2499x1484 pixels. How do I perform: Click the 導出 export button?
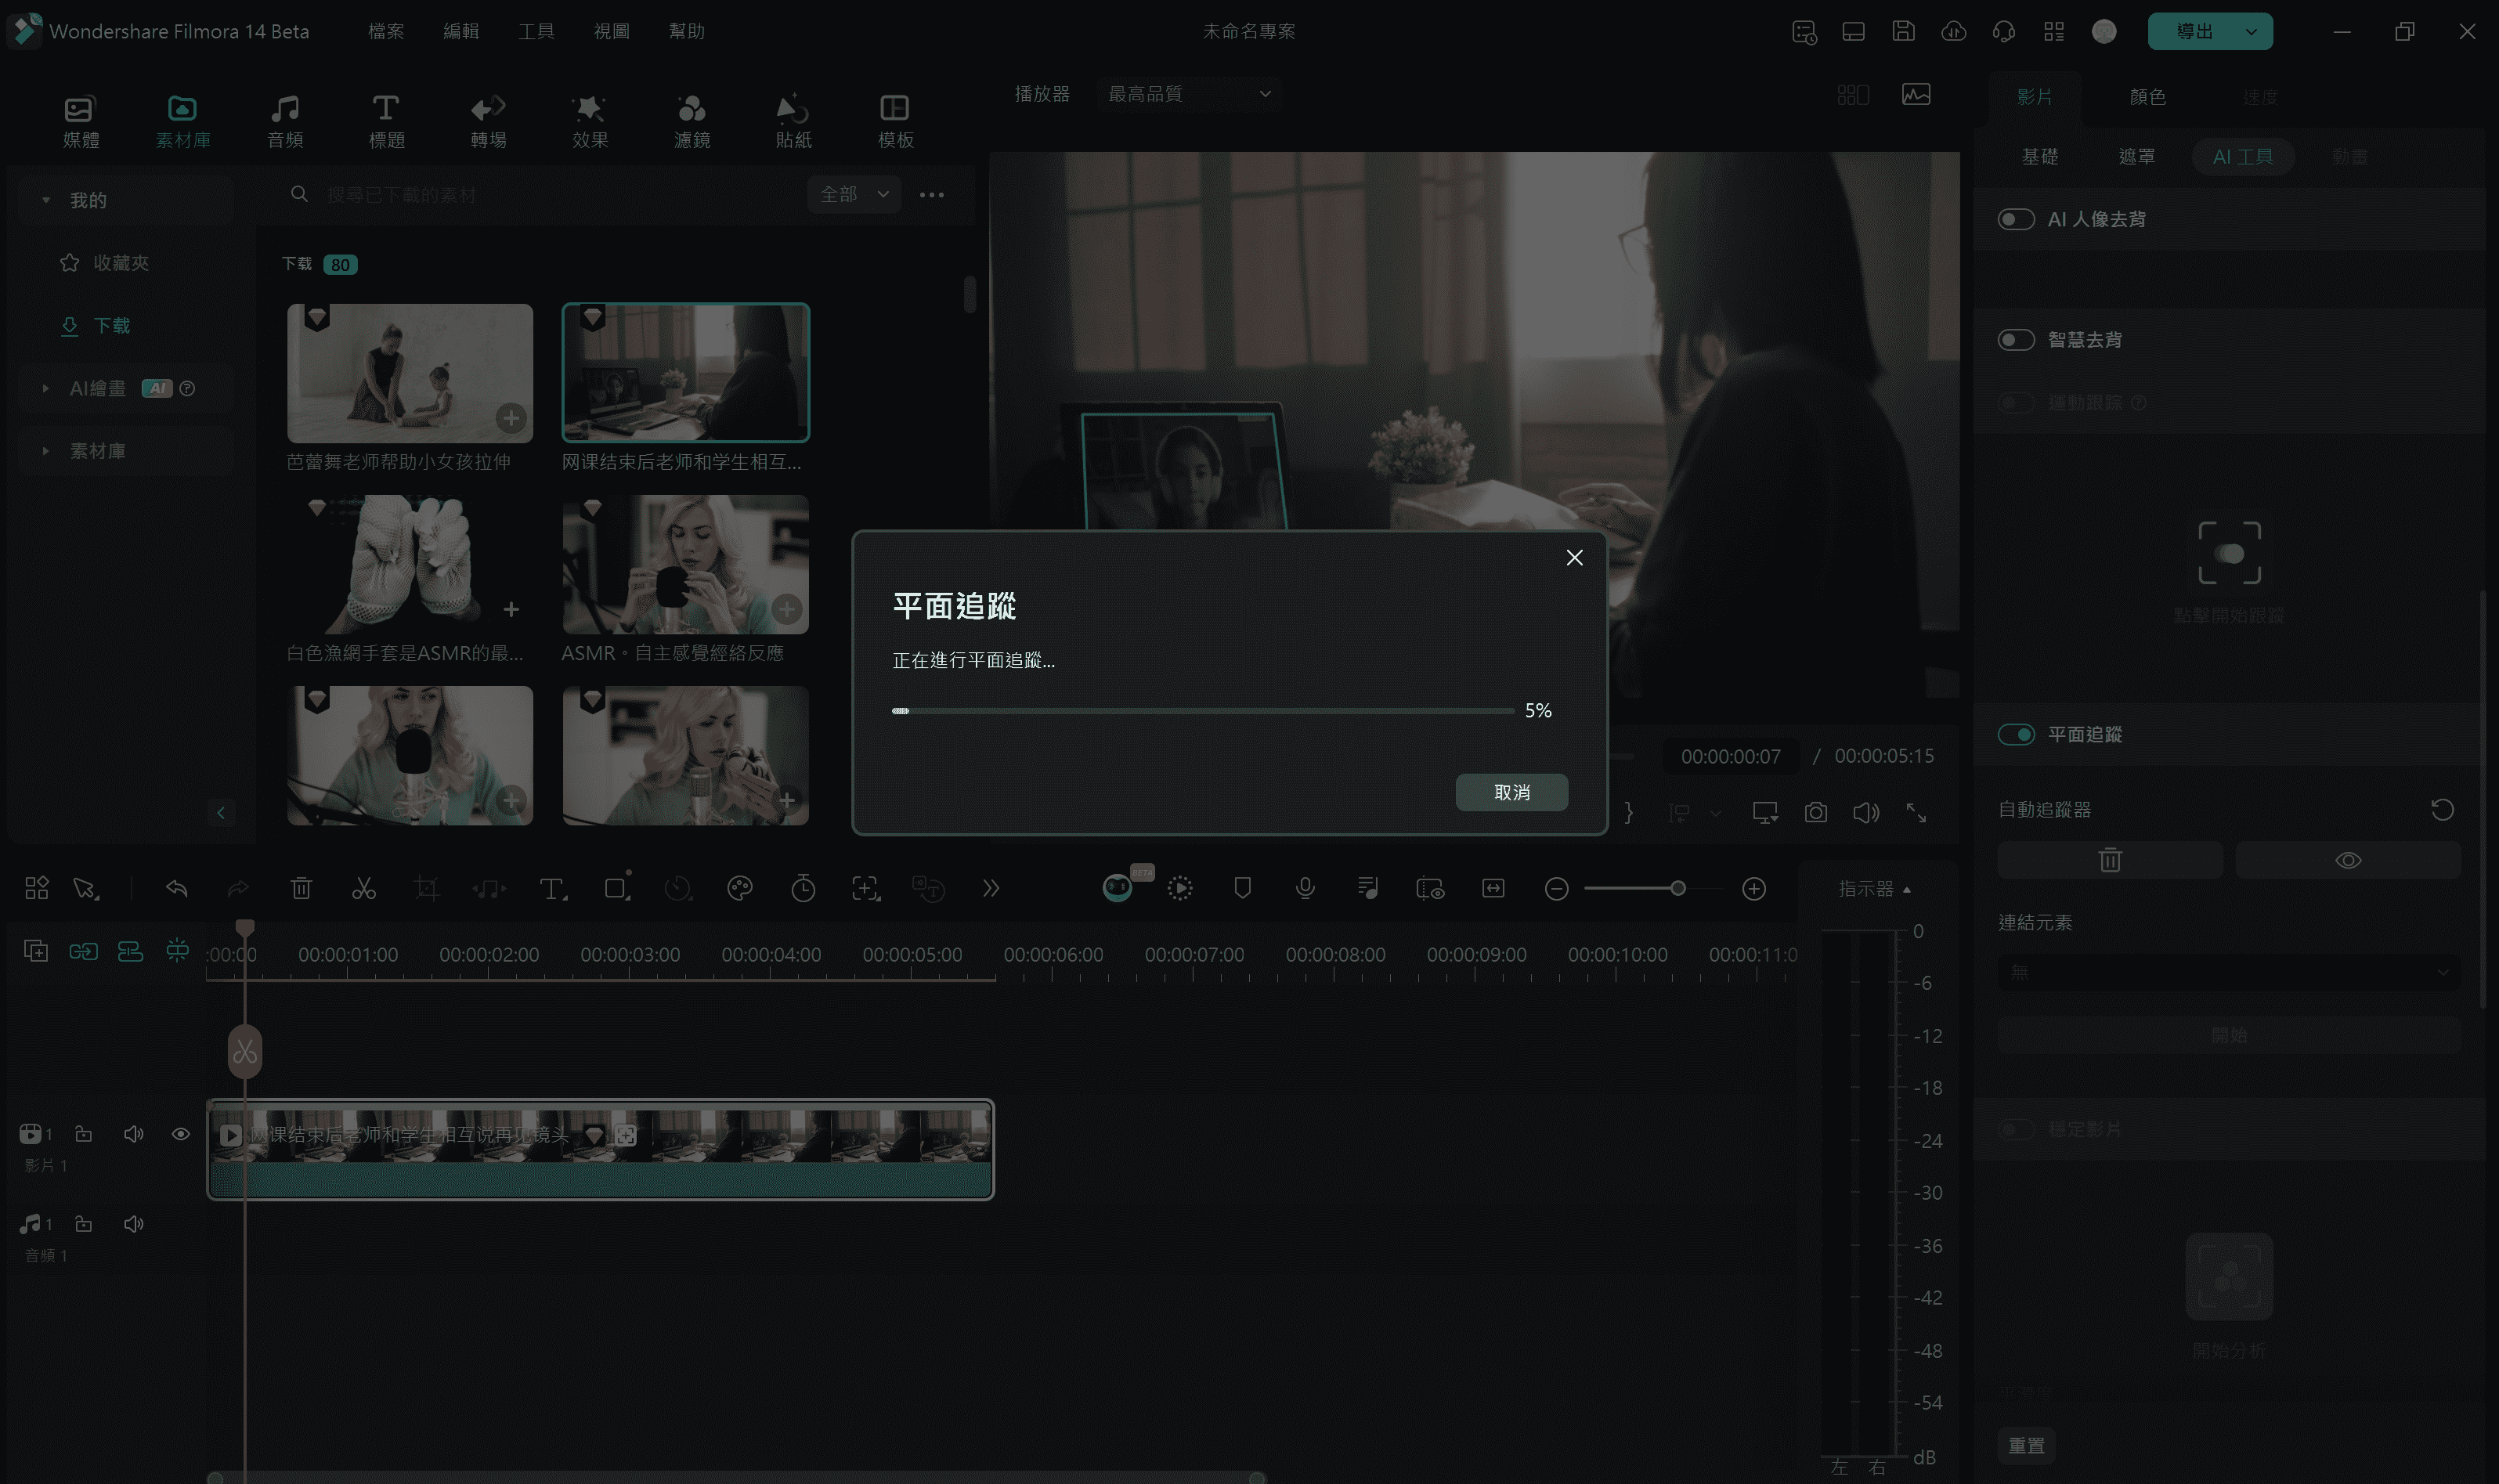coord(2194,31)
